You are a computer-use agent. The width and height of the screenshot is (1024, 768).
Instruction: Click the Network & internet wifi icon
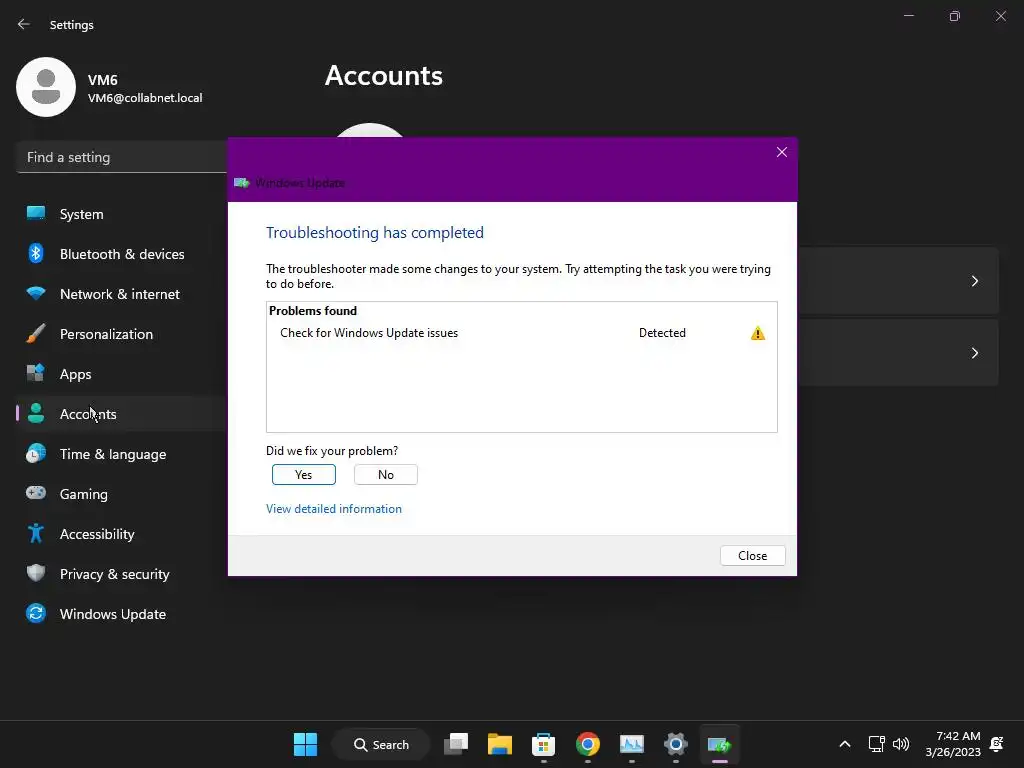tap(36, 293)
